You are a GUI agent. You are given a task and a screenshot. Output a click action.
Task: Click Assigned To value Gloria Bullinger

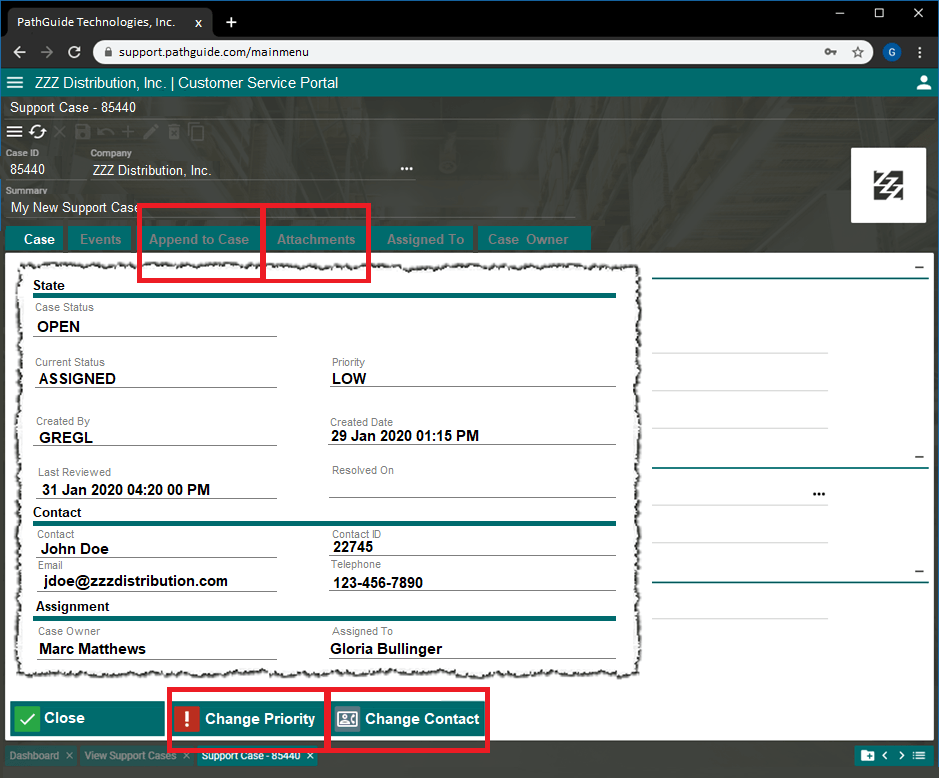386,649
